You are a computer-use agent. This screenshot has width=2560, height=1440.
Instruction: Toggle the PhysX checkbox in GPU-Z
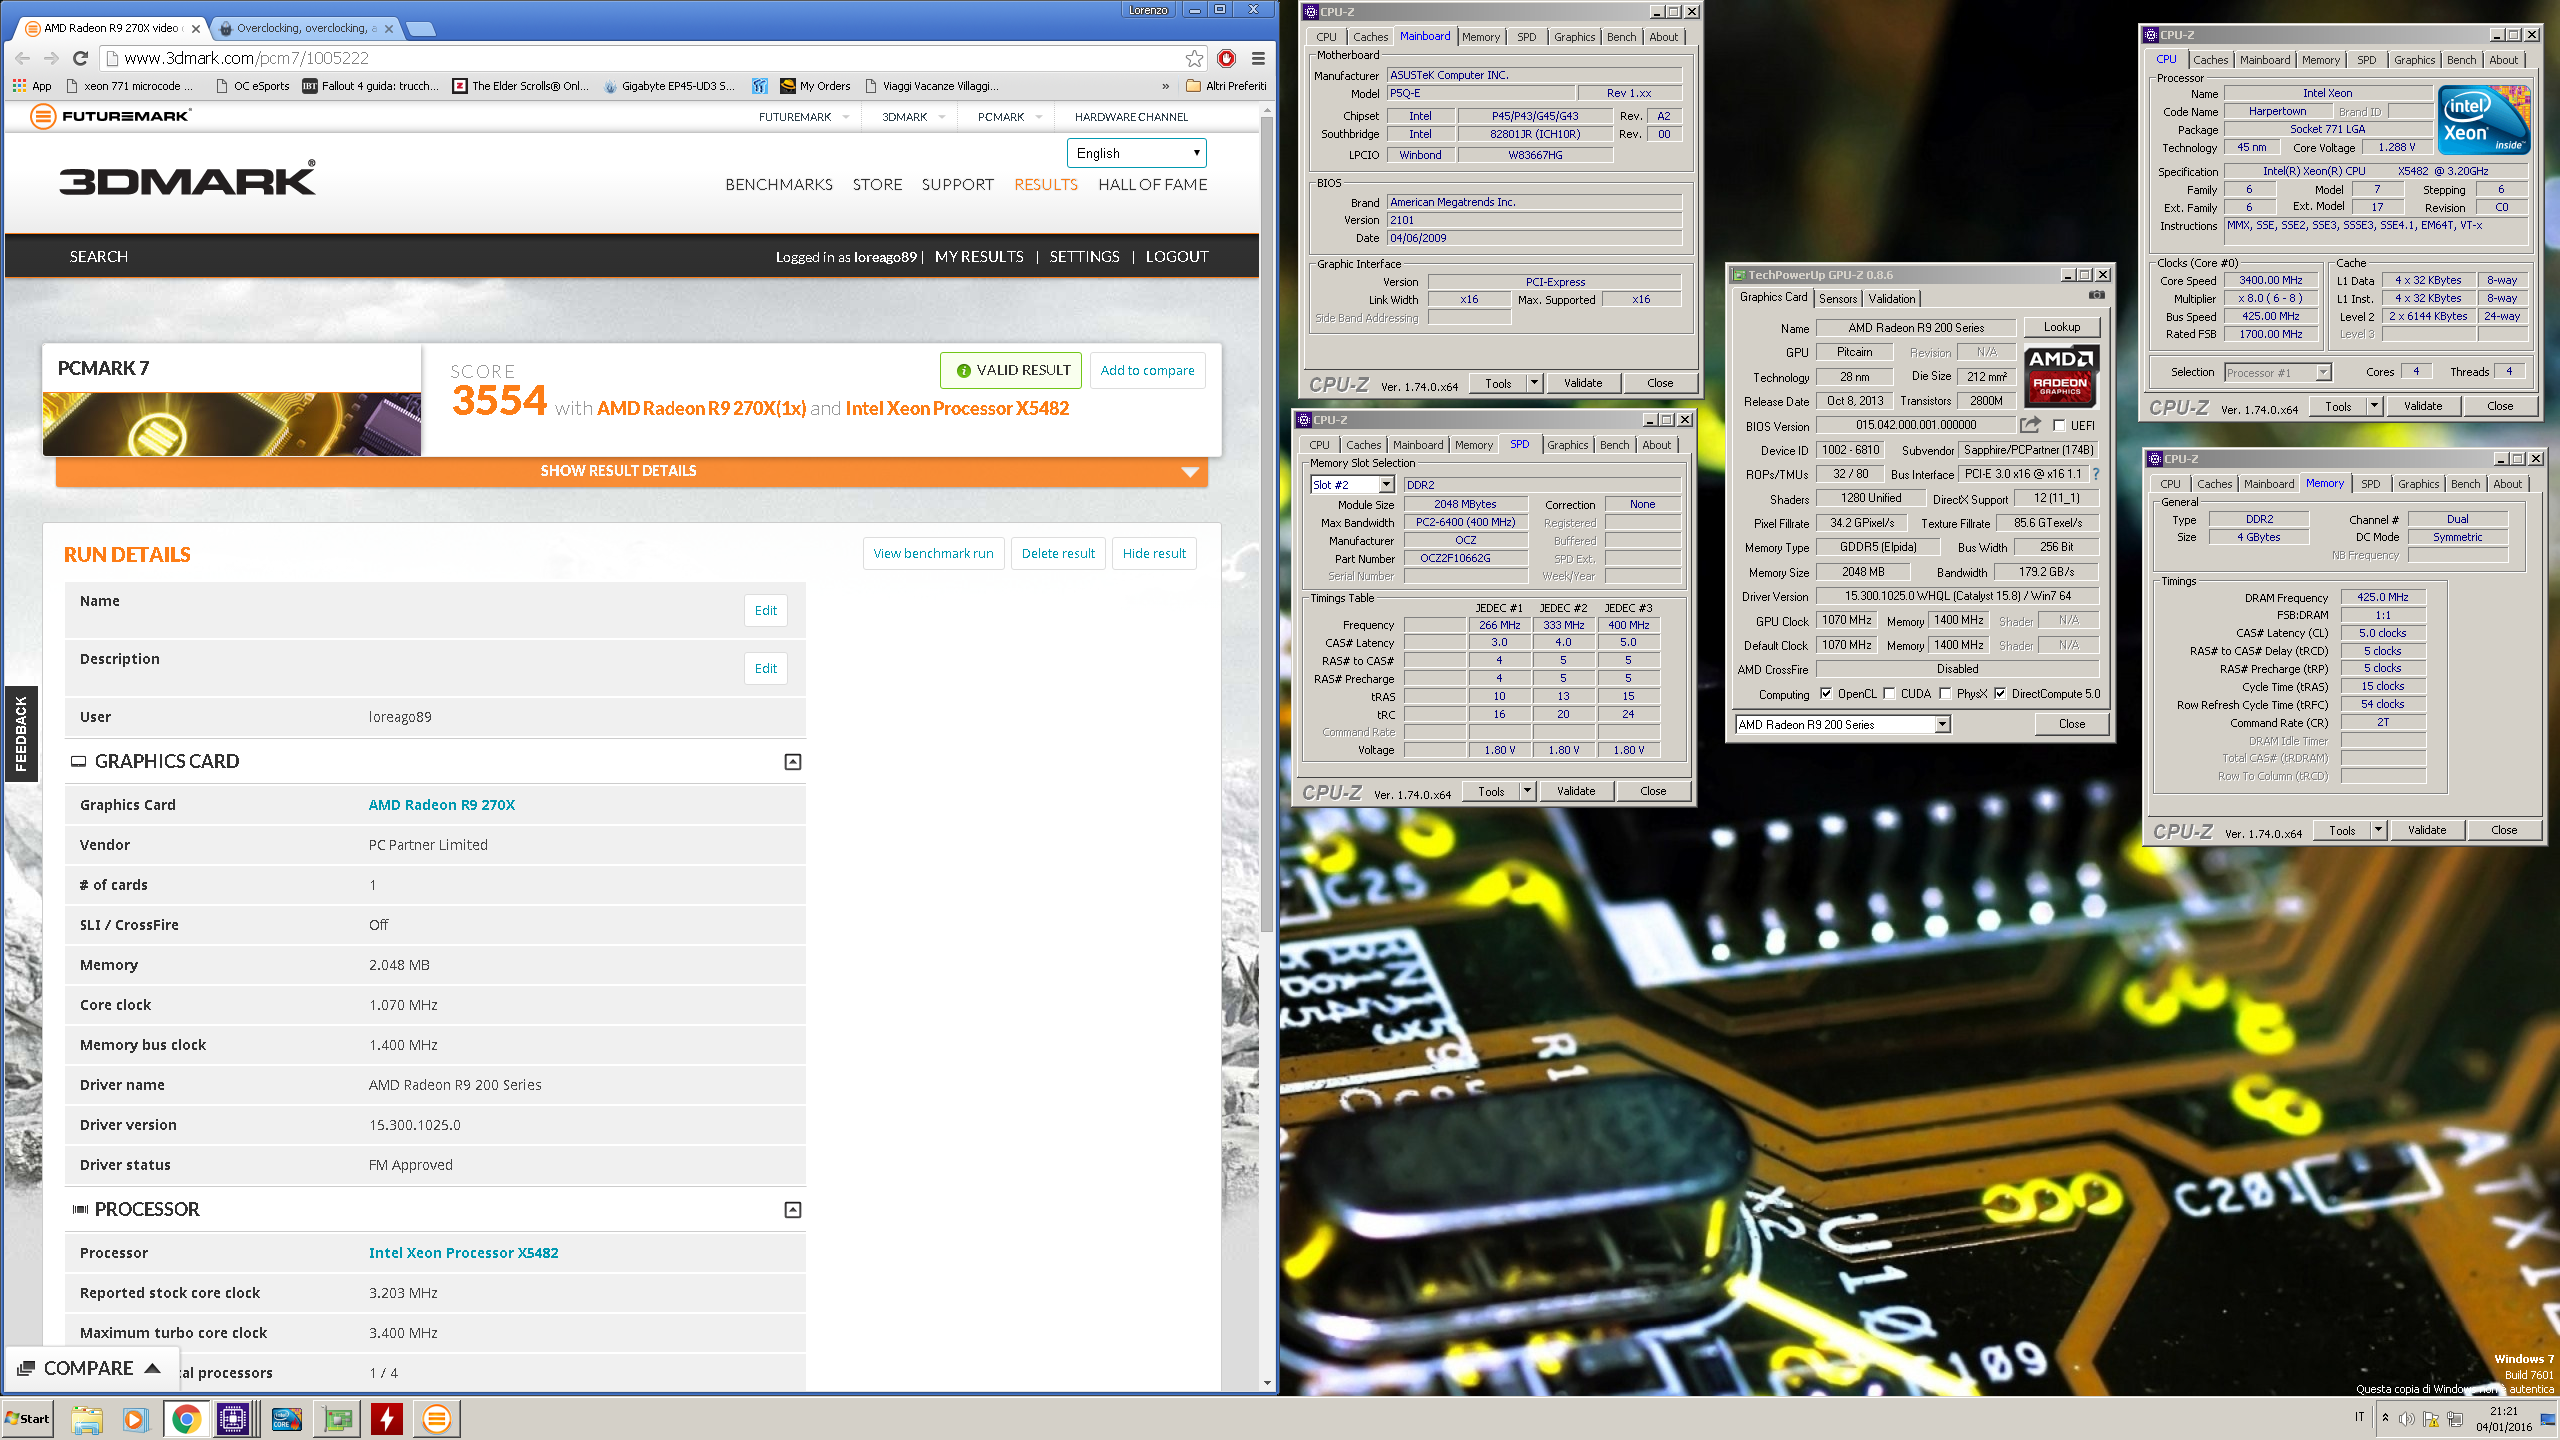[x=1945, y=693]
